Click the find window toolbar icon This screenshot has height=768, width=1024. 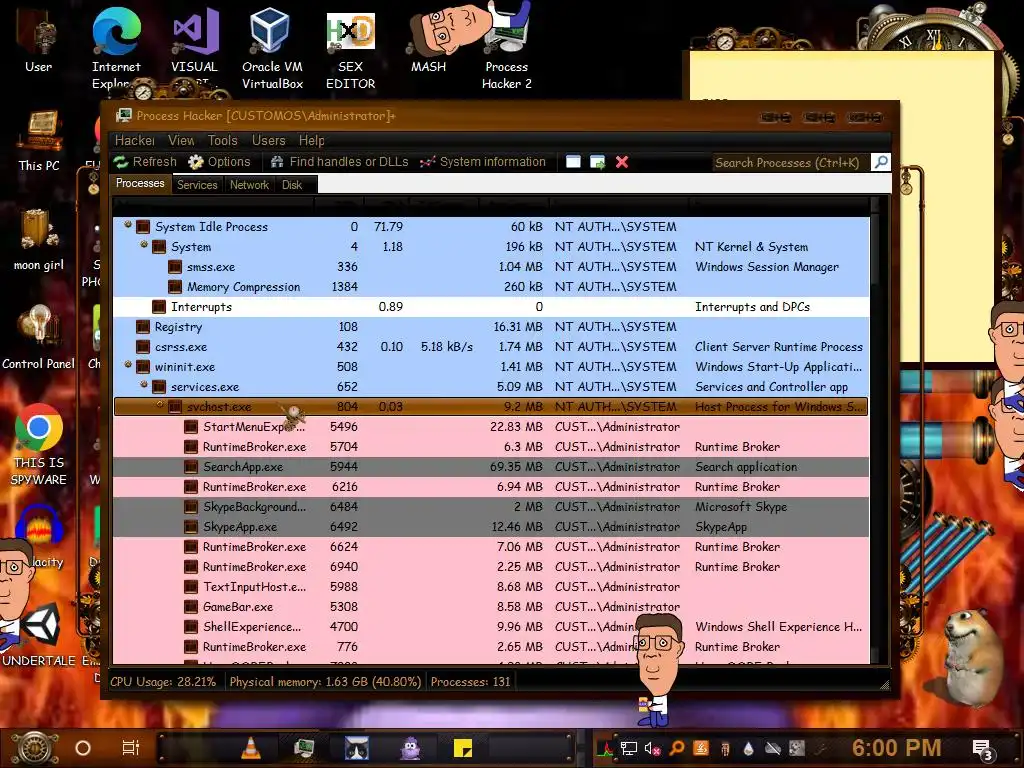[573, 162]
